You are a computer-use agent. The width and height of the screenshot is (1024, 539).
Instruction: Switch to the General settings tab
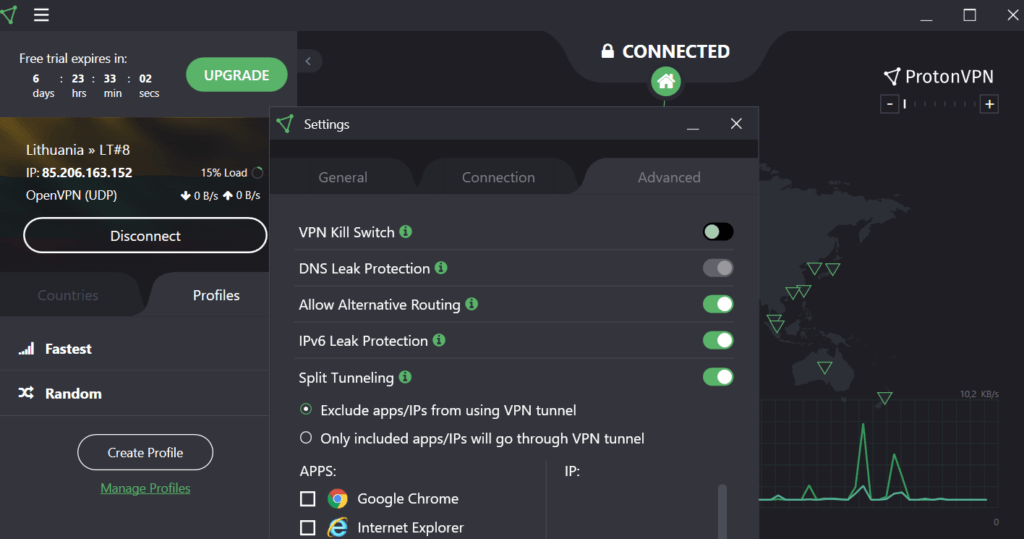(343, 177)
